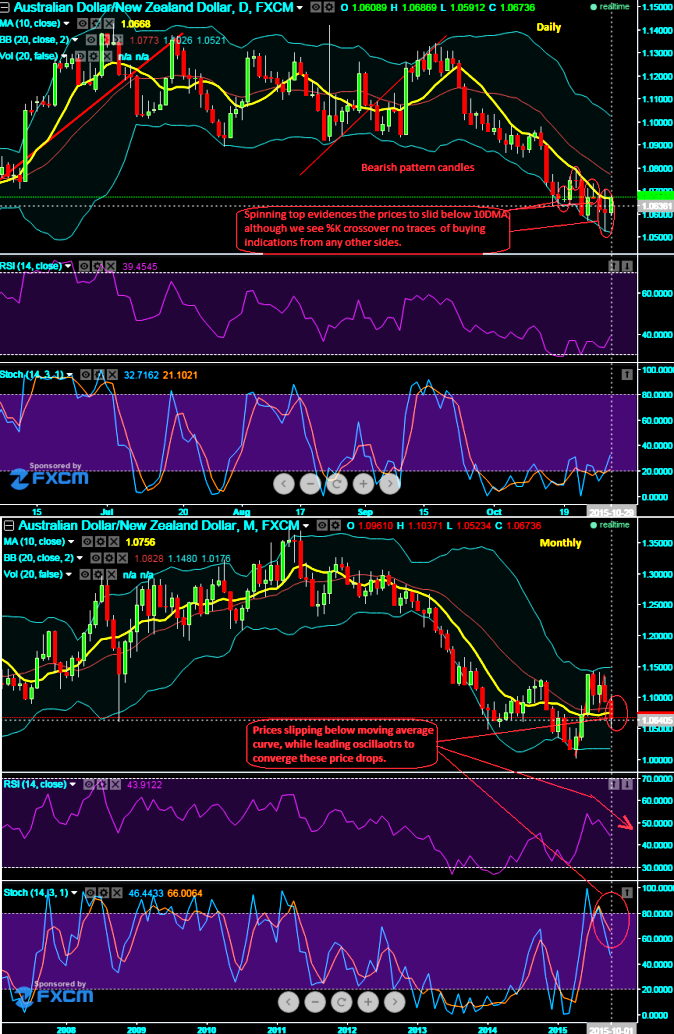Open settings for the Monthly chart symbol
This screenshot has width=674, height=1034.
point(335,526)
